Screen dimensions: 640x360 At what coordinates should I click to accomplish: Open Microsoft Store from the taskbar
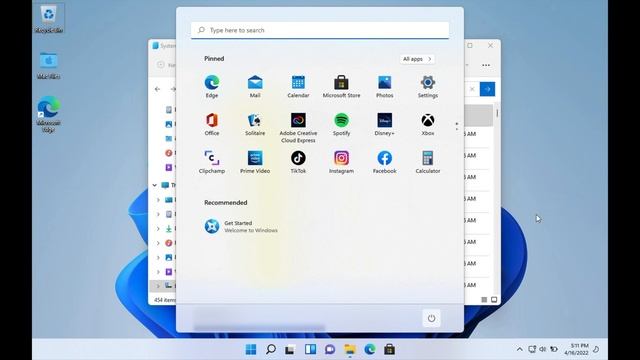(x=389, y=349)
